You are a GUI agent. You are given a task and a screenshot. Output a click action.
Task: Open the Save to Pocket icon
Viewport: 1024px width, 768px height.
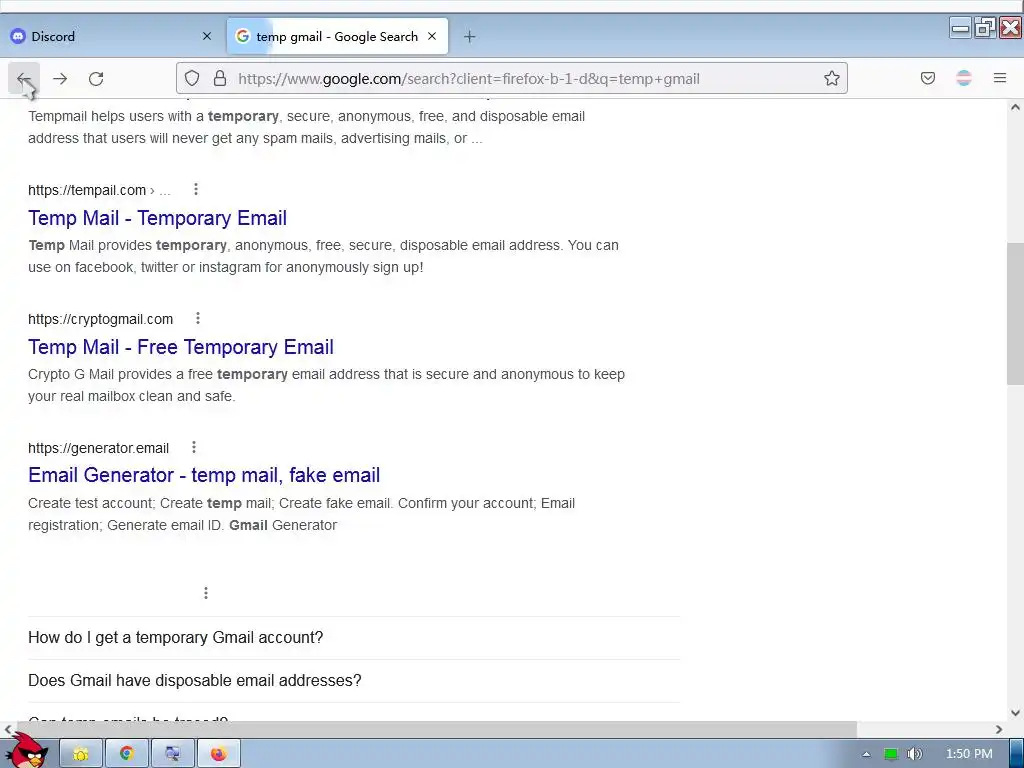coord(927,78)
